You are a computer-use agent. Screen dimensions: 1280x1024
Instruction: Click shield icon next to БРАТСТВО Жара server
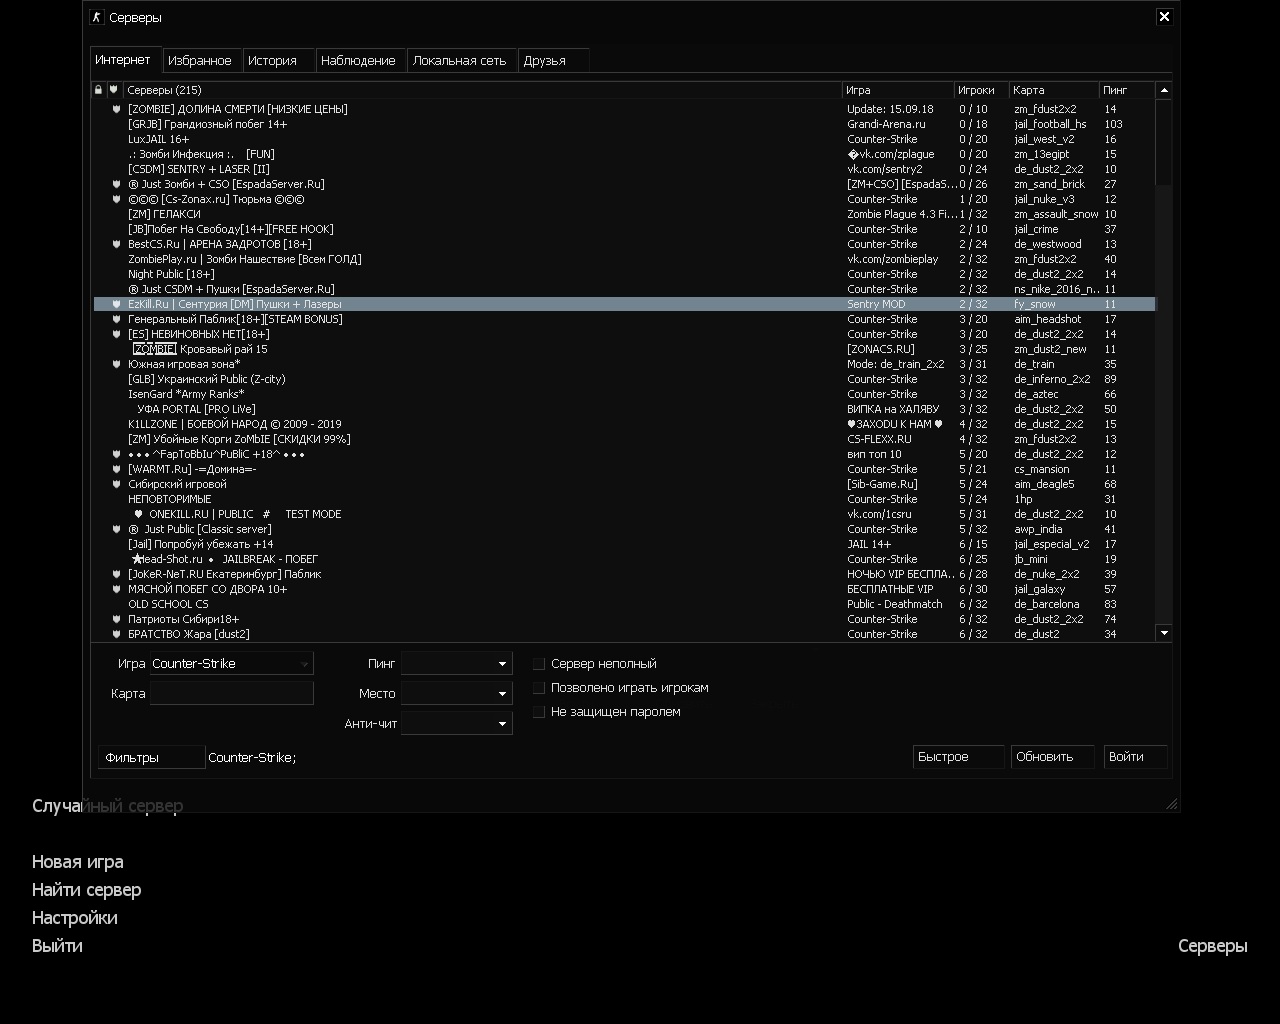tap(116, 634)
